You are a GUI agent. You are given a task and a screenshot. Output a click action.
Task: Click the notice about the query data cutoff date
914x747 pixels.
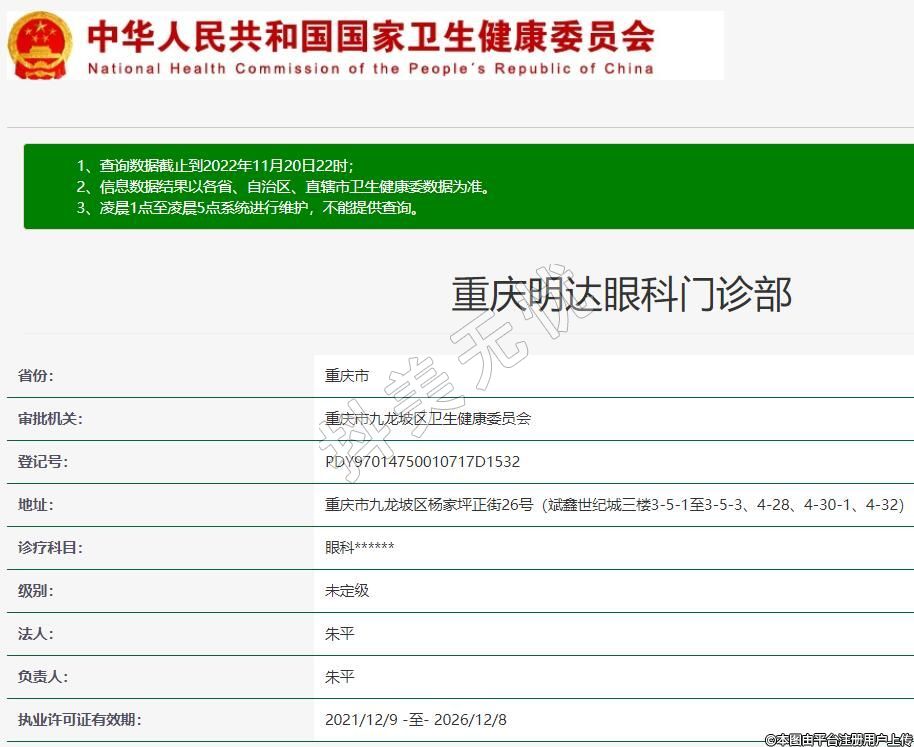pos(215,165)
